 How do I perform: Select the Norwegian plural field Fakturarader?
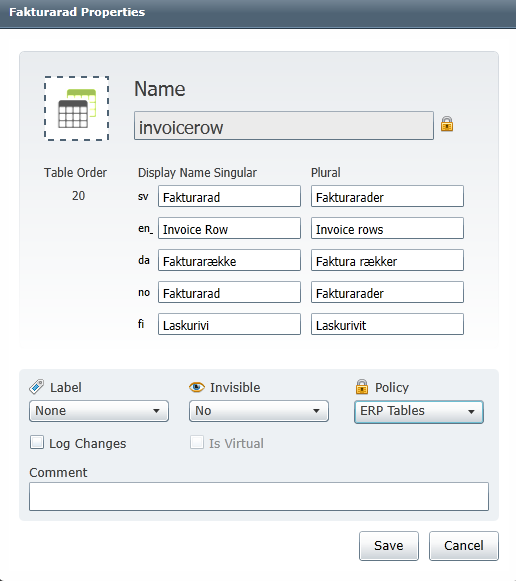[x=387, y=292]
